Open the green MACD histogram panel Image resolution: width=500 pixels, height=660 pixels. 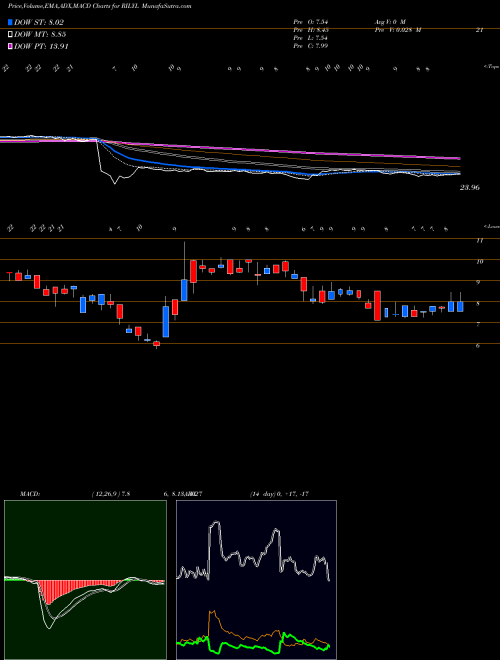click(85, 580)
